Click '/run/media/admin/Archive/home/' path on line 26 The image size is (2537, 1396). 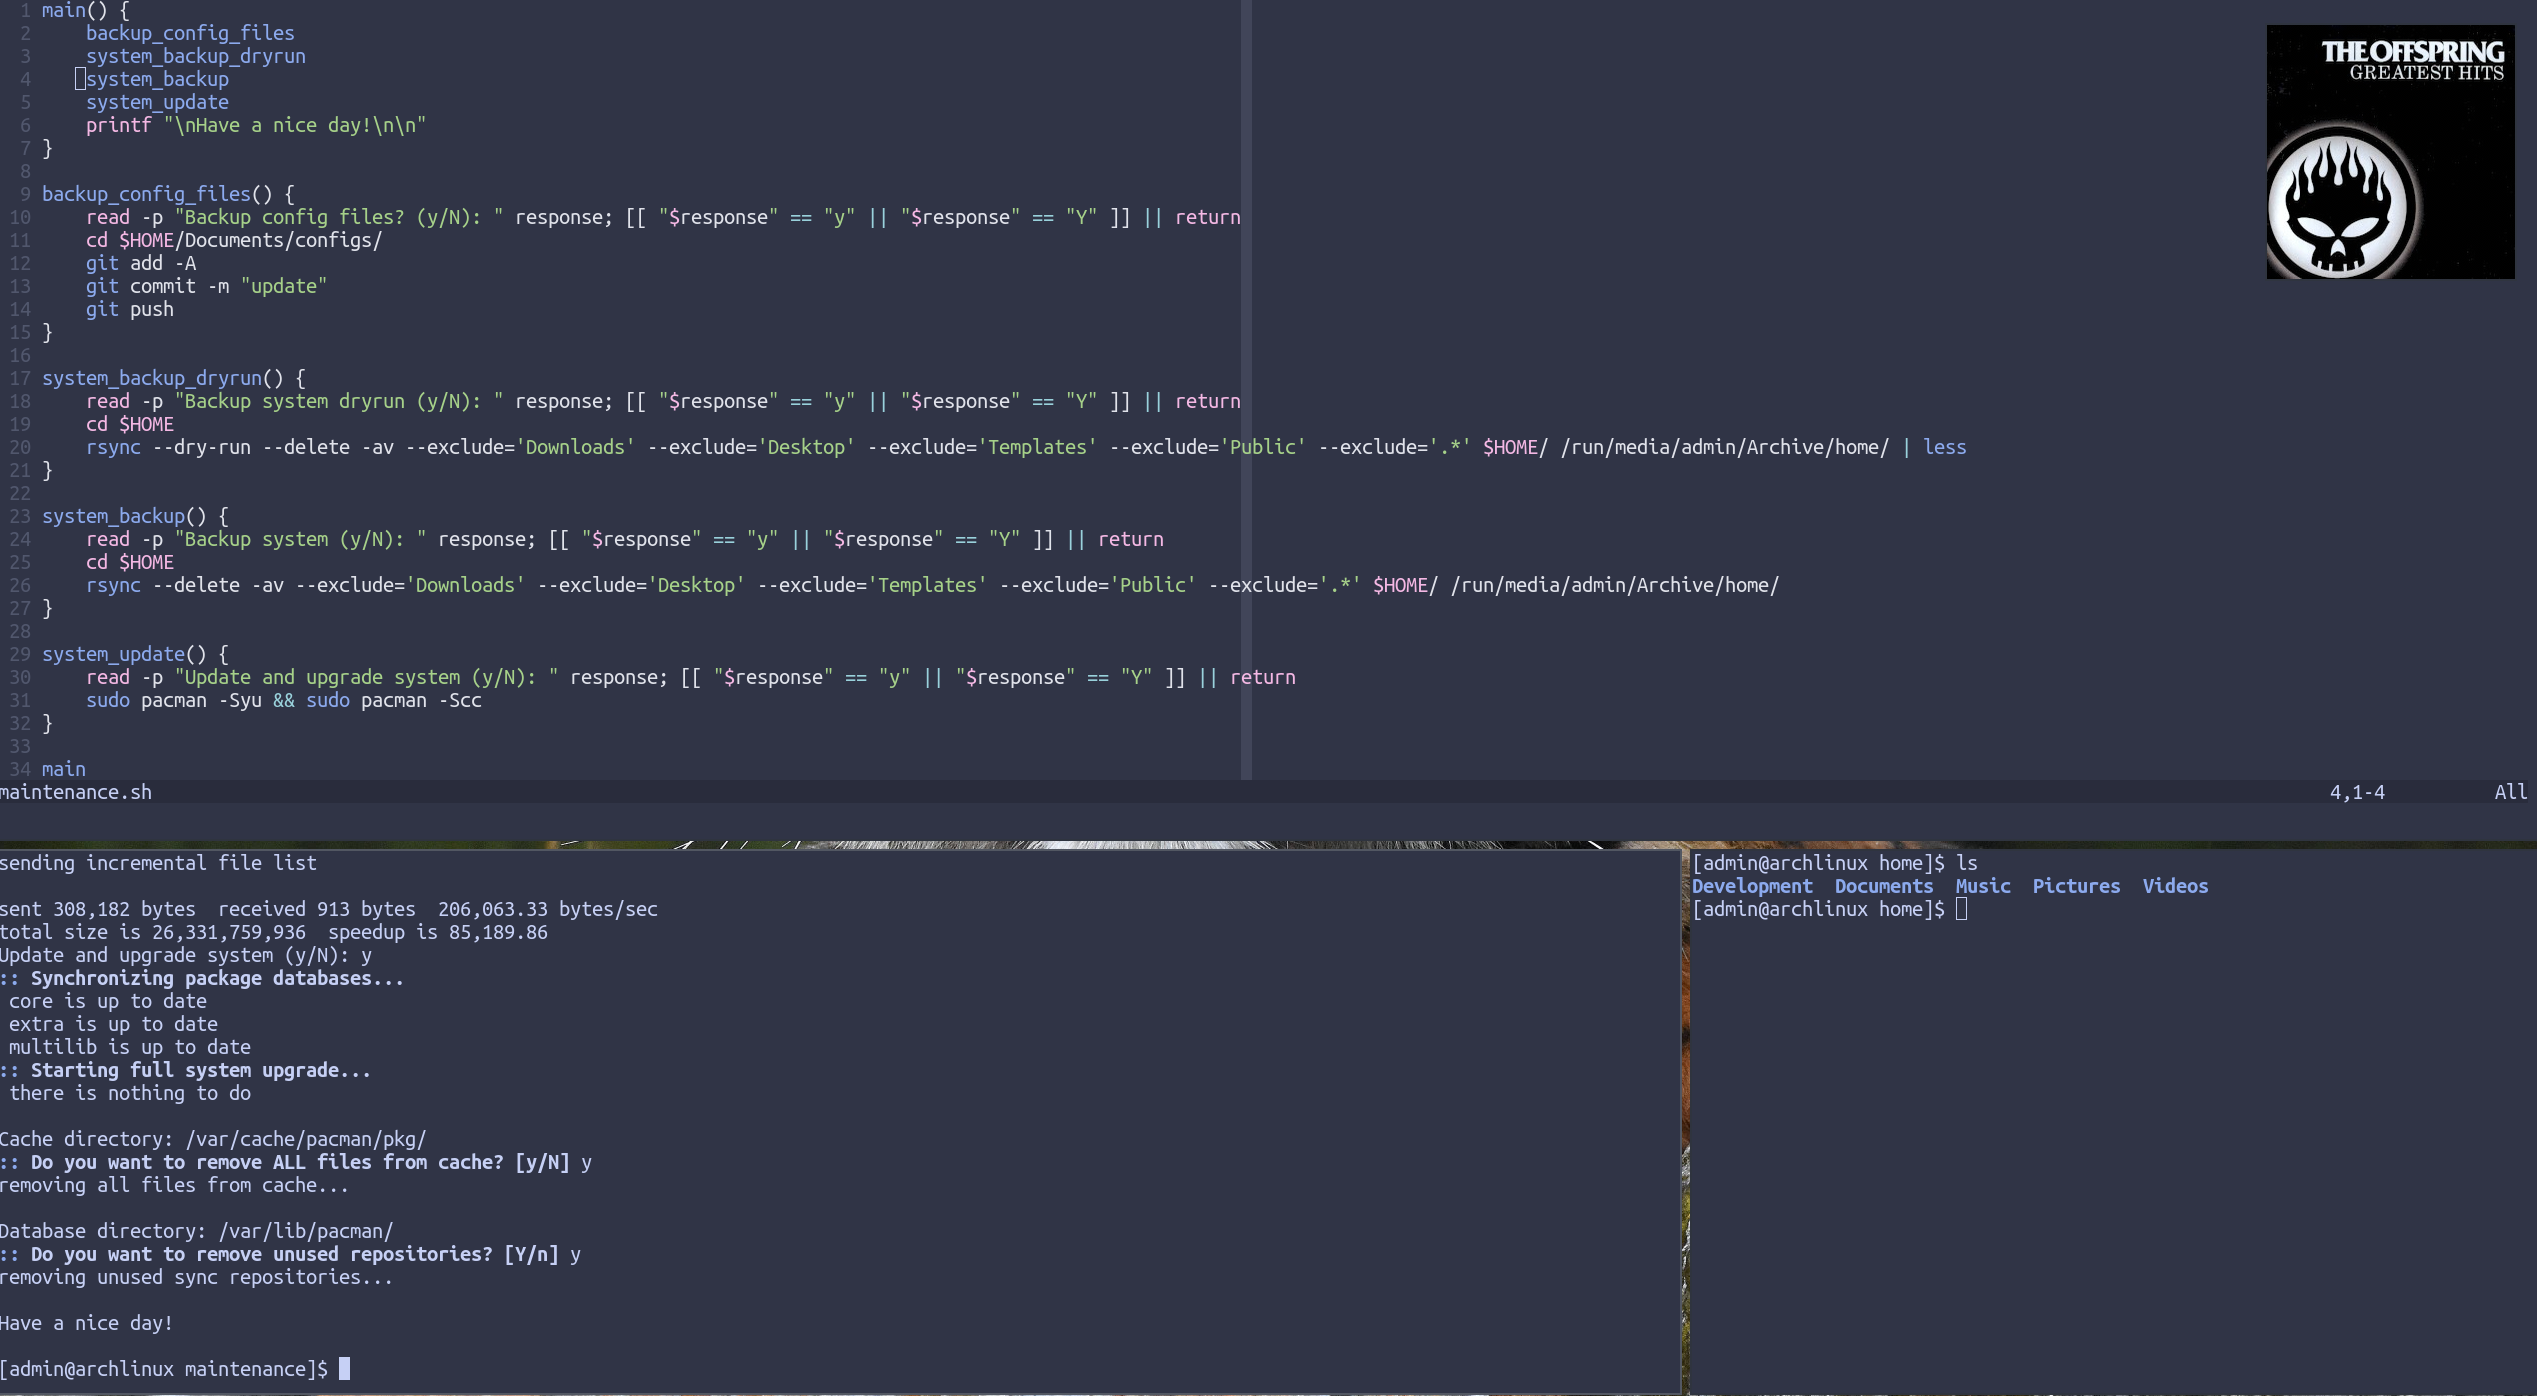(1615, 585)
